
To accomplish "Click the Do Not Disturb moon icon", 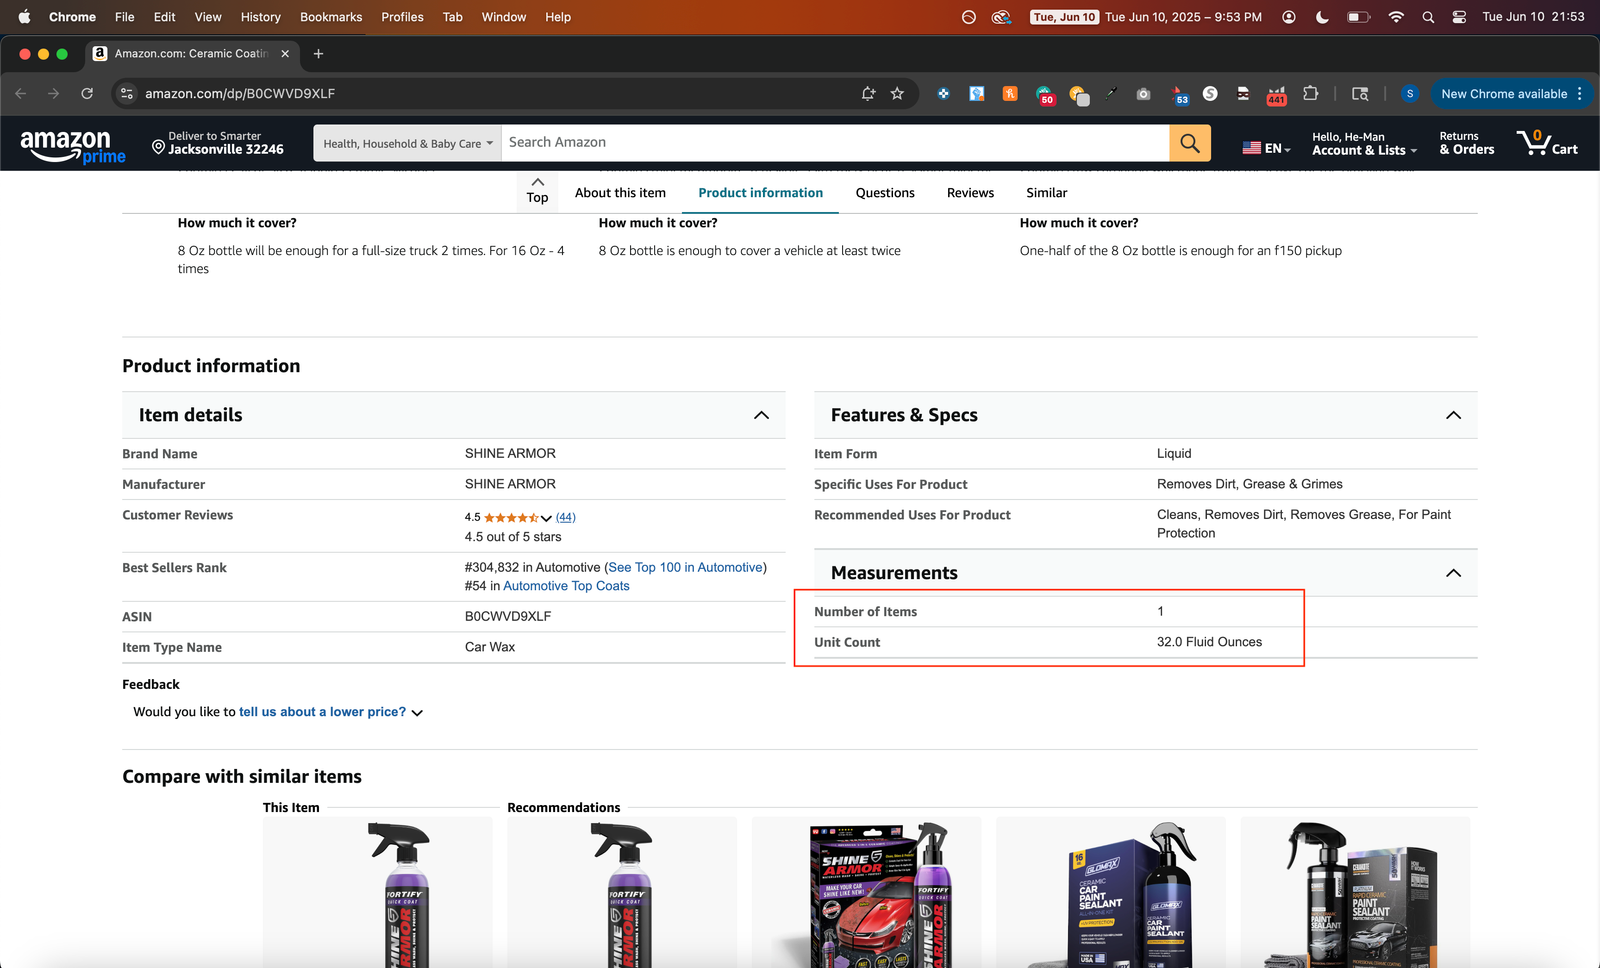I will point(1322,17).
